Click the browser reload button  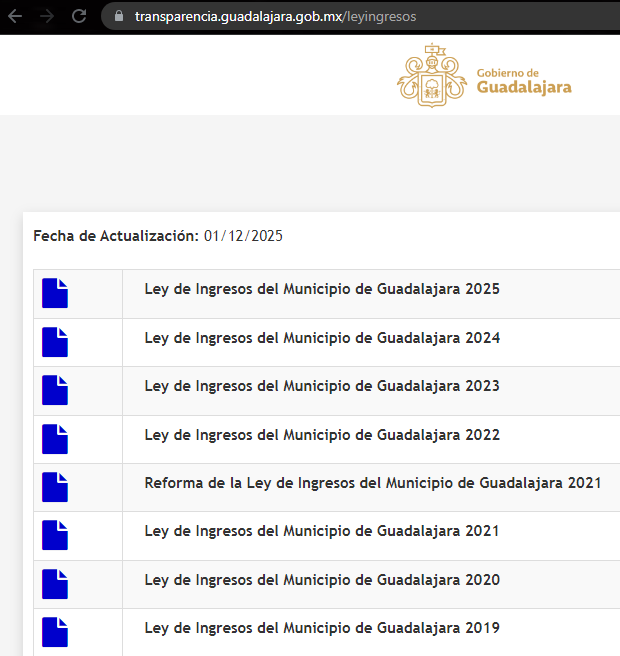tap(80, 16)
